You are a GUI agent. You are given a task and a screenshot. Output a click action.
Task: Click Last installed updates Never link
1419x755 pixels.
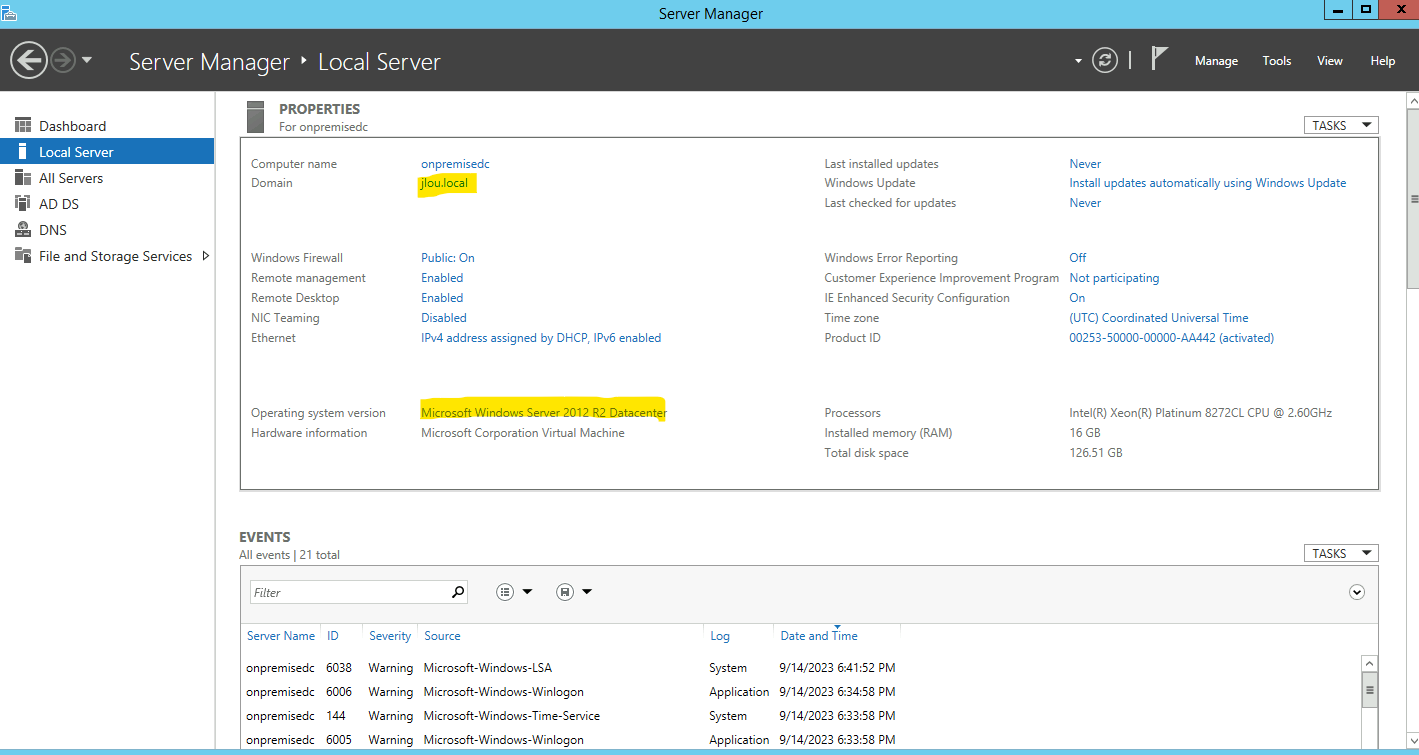point(1085,164)
